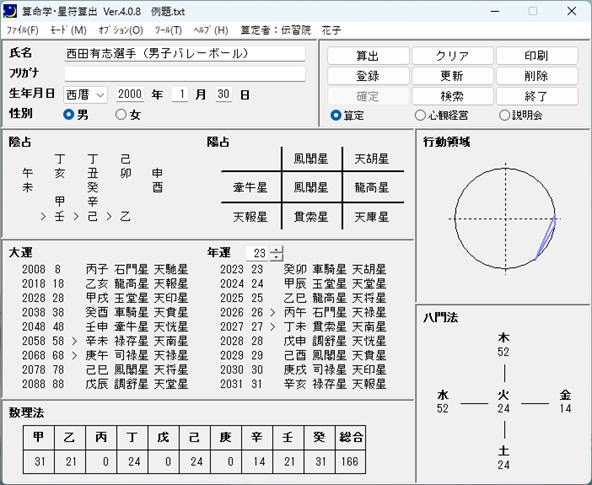
Task: Increase the 年運 age spinner value
Action: pos(276,249)
